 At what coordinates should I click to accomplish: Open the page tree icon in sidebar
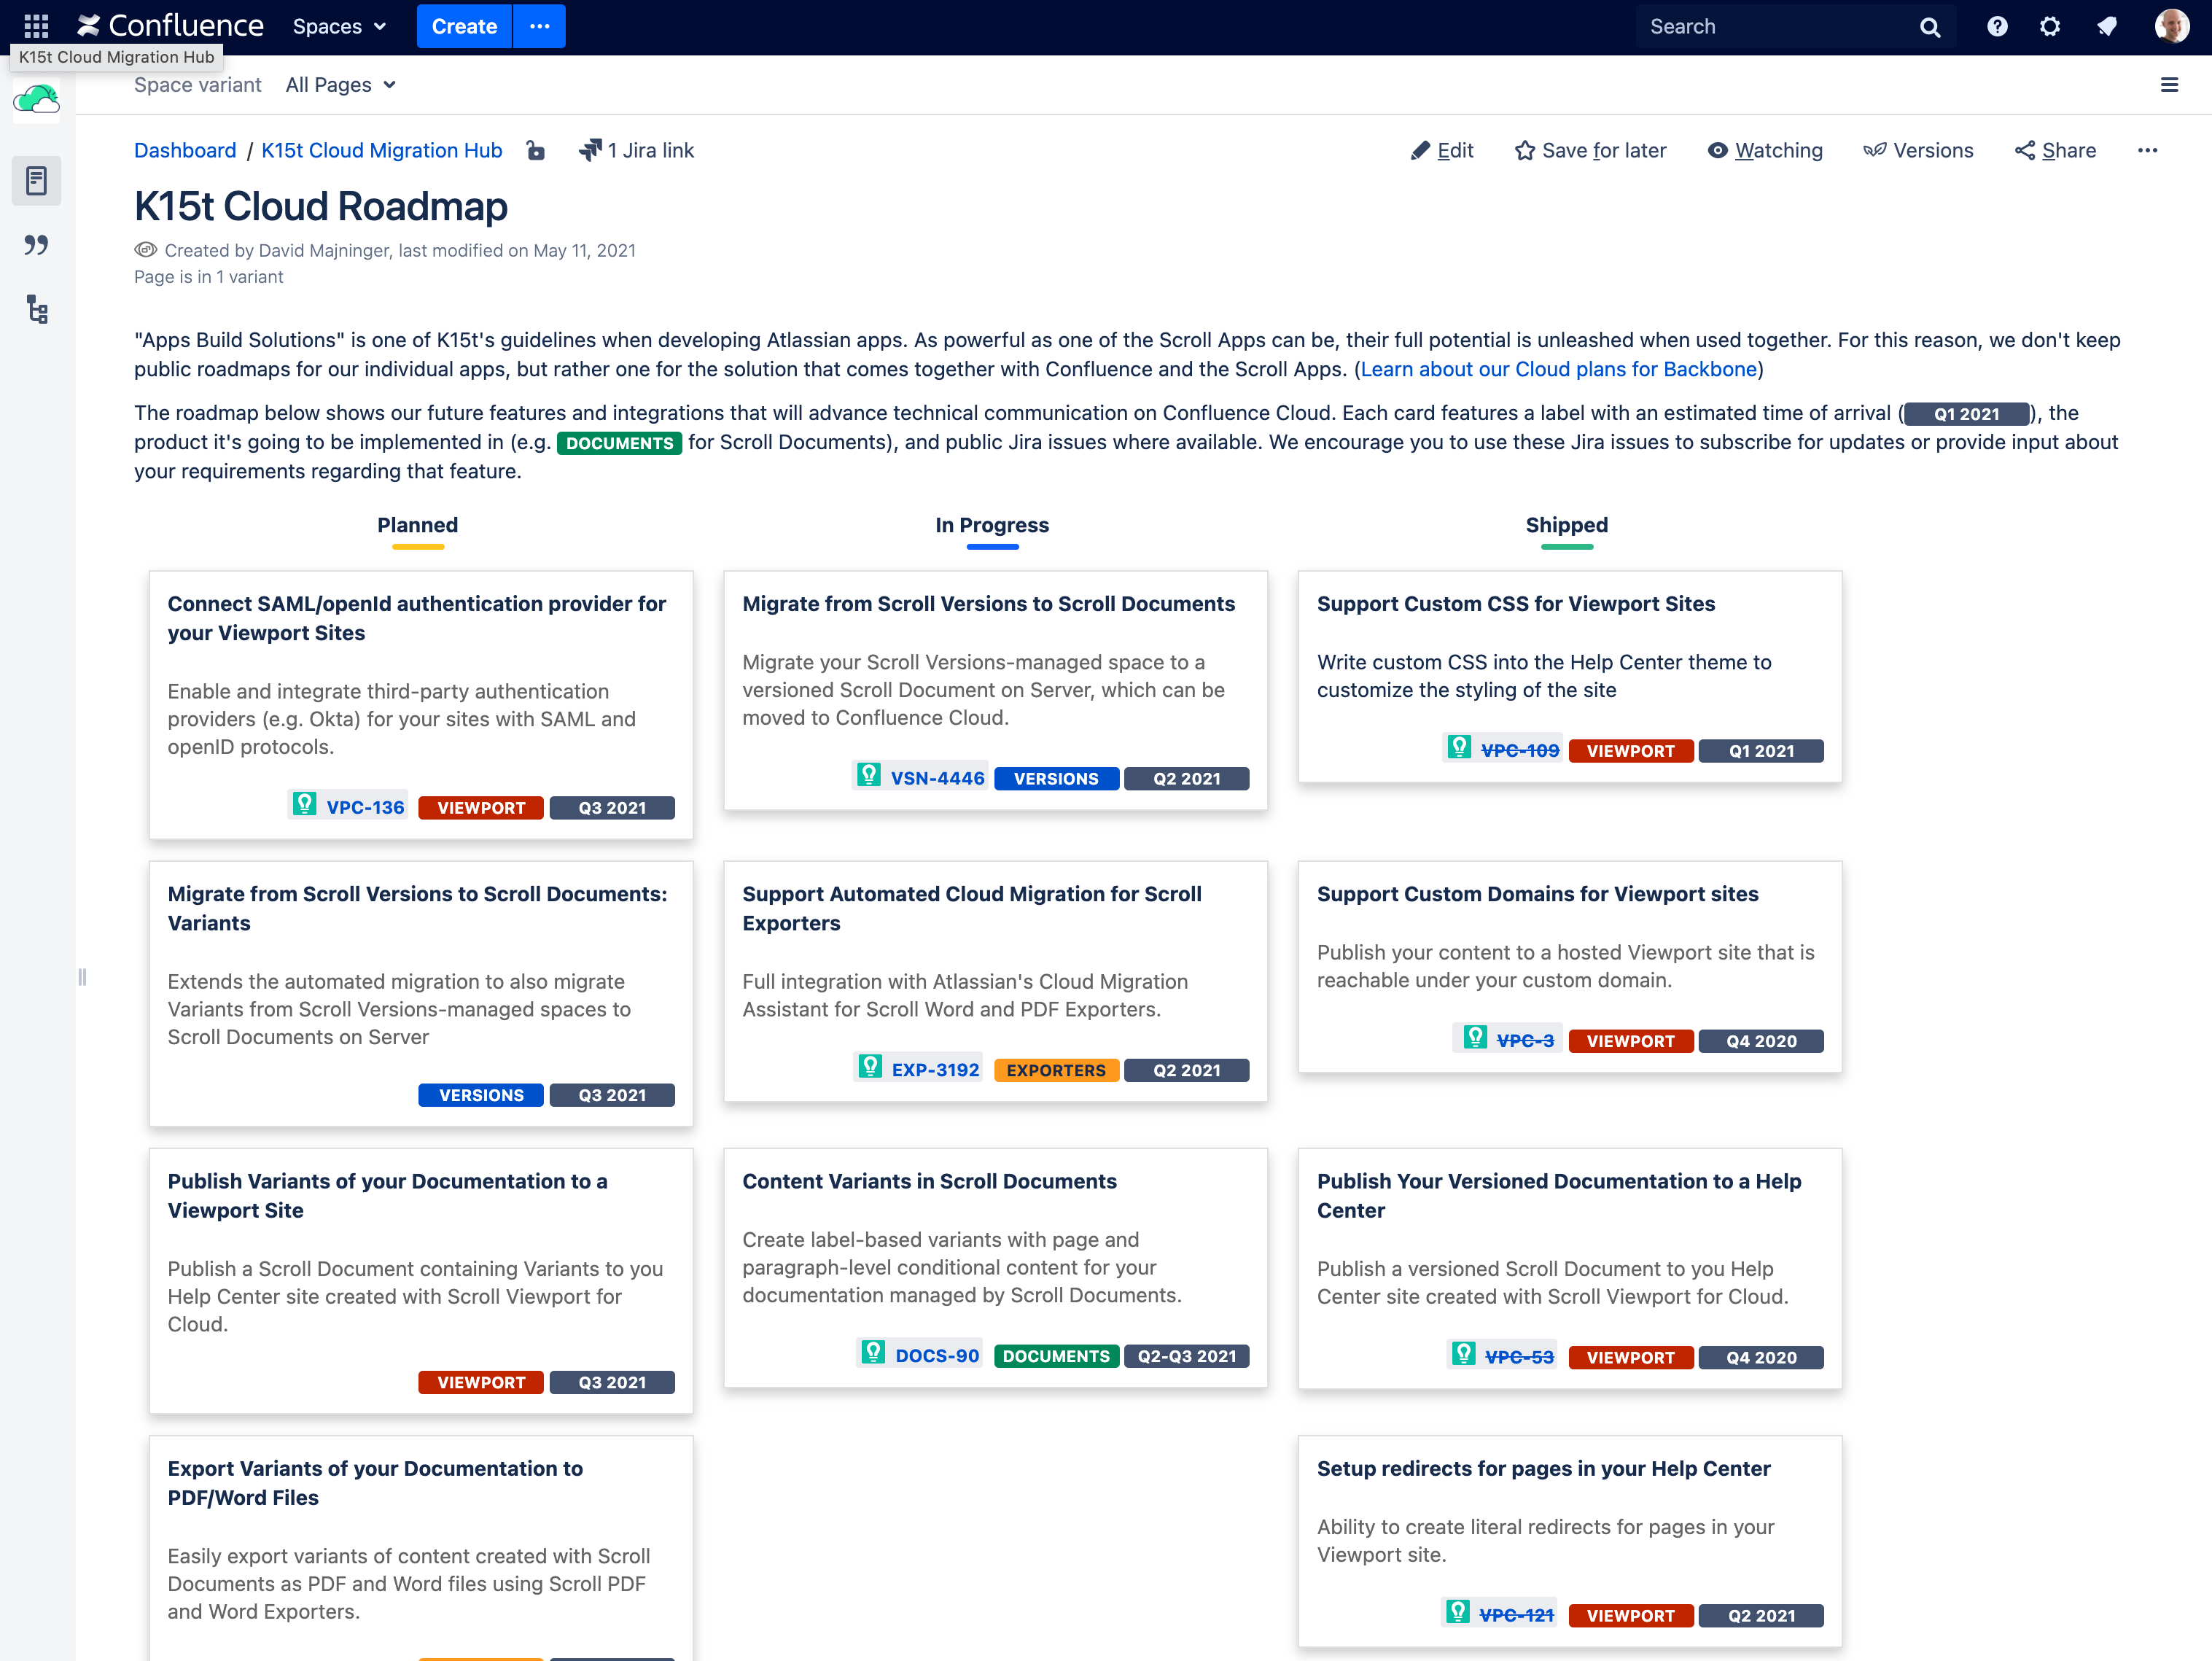(37, 310)
